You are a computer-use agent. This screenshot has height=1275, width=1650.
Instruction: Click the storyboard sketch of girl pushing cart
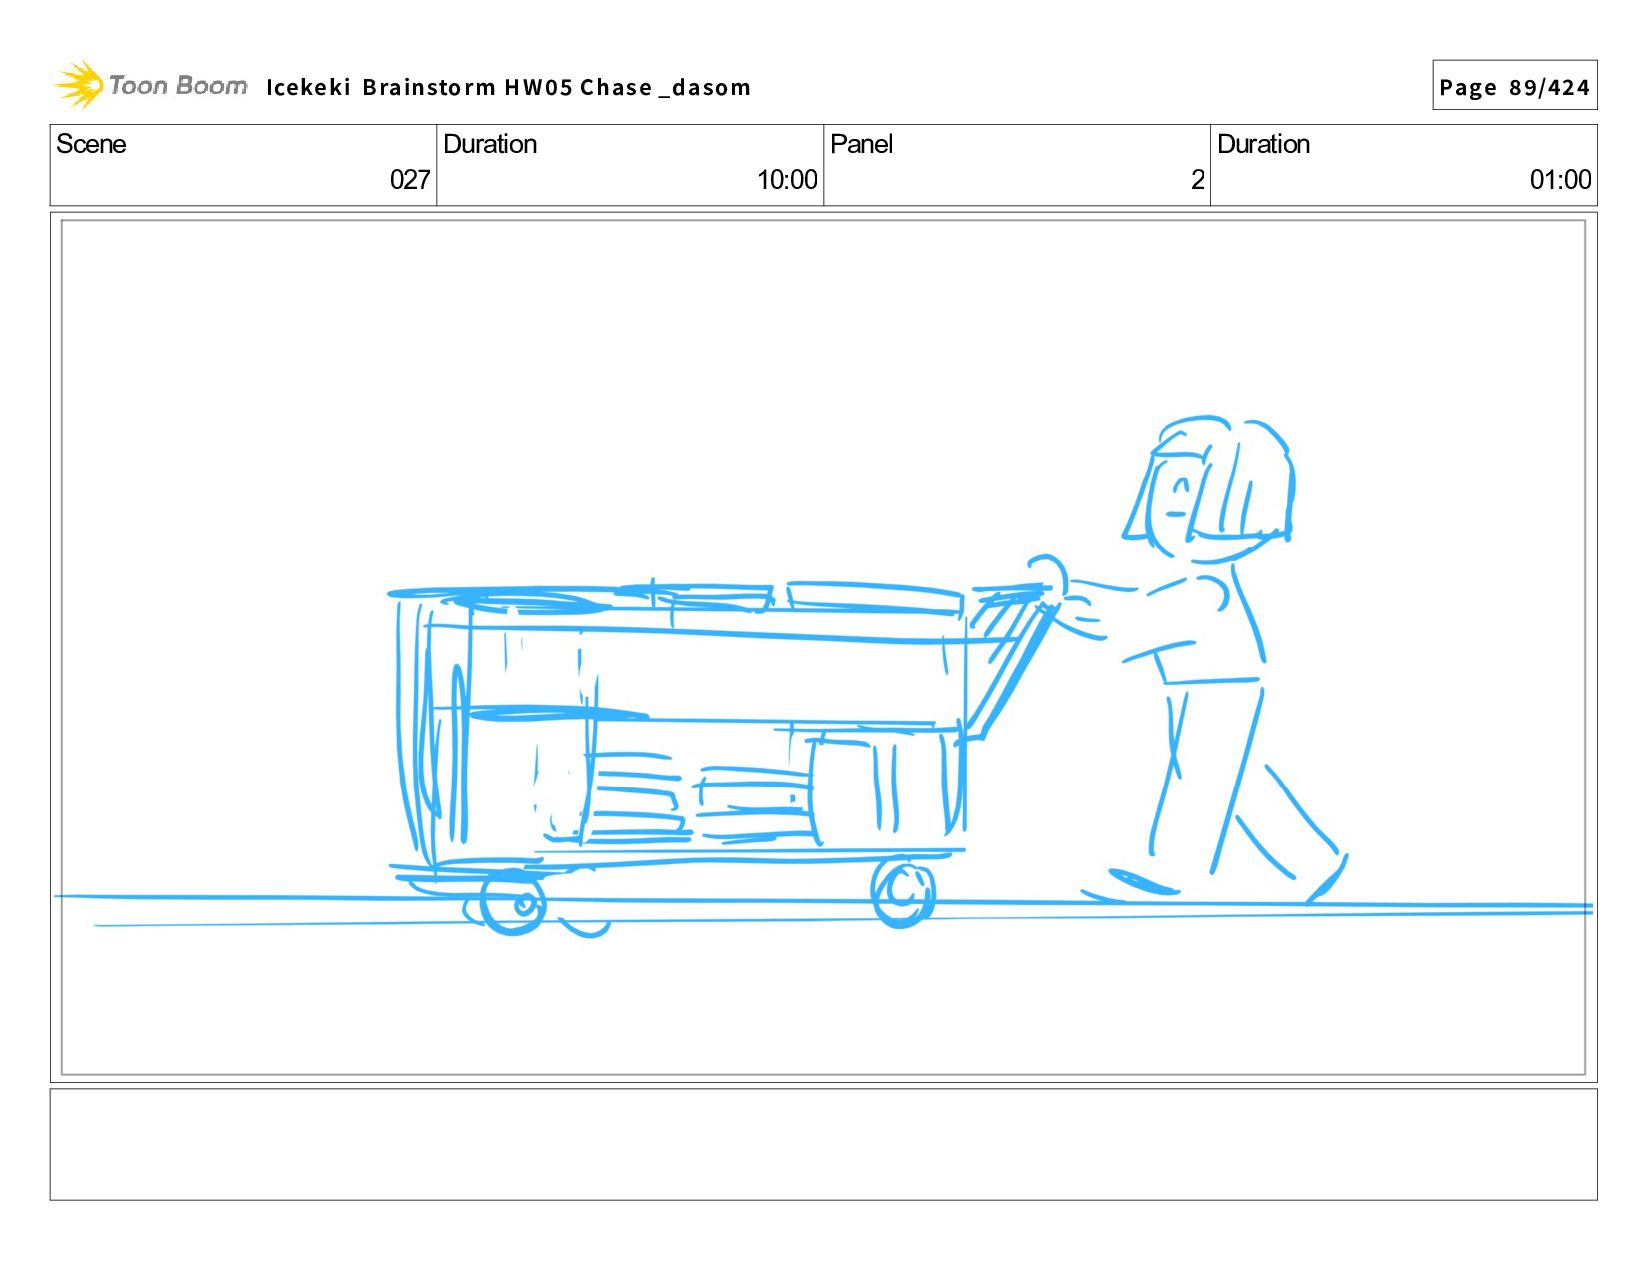[823, 647]
